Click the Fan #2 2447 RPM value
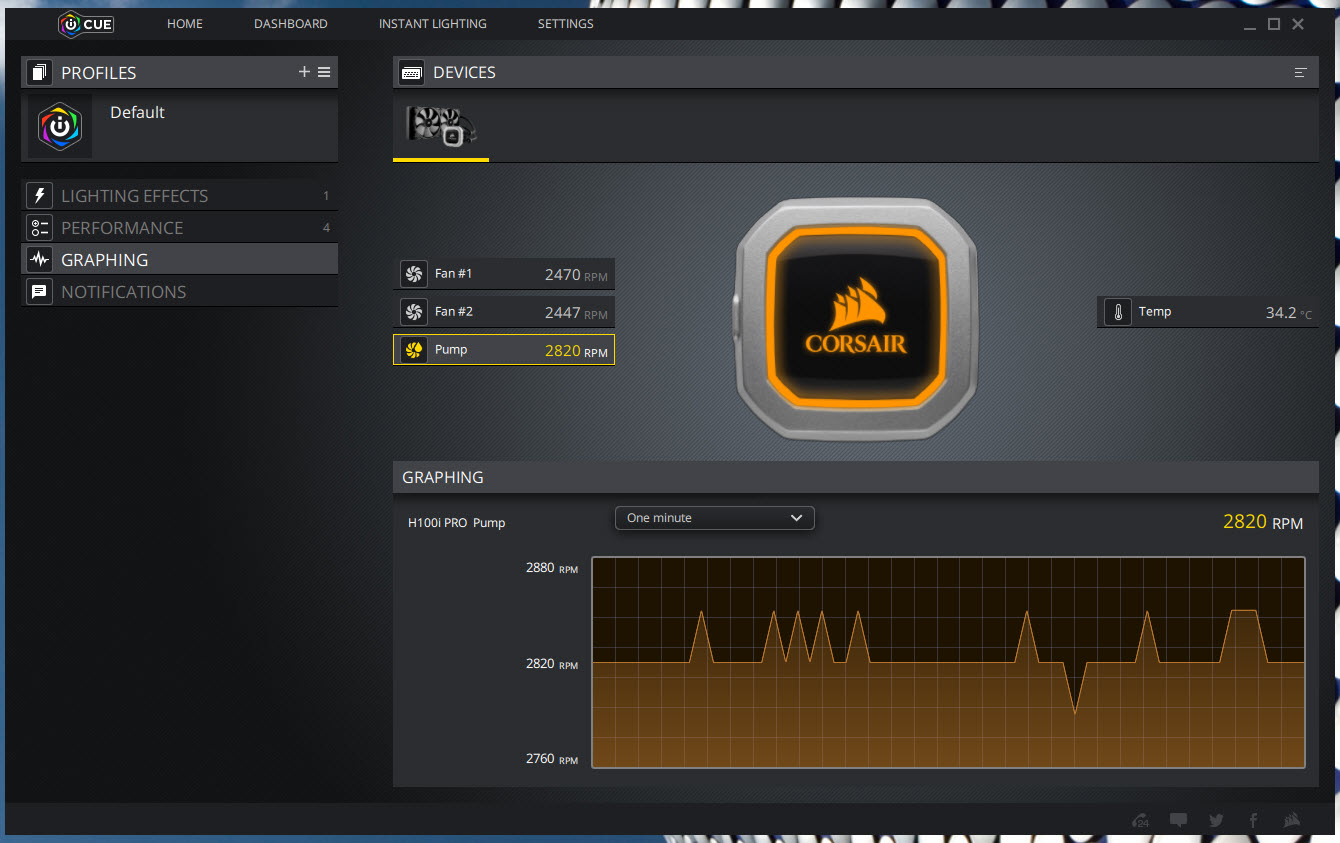Image resolution: width=1340 pixels, height=843 pixels. [576, 313]
